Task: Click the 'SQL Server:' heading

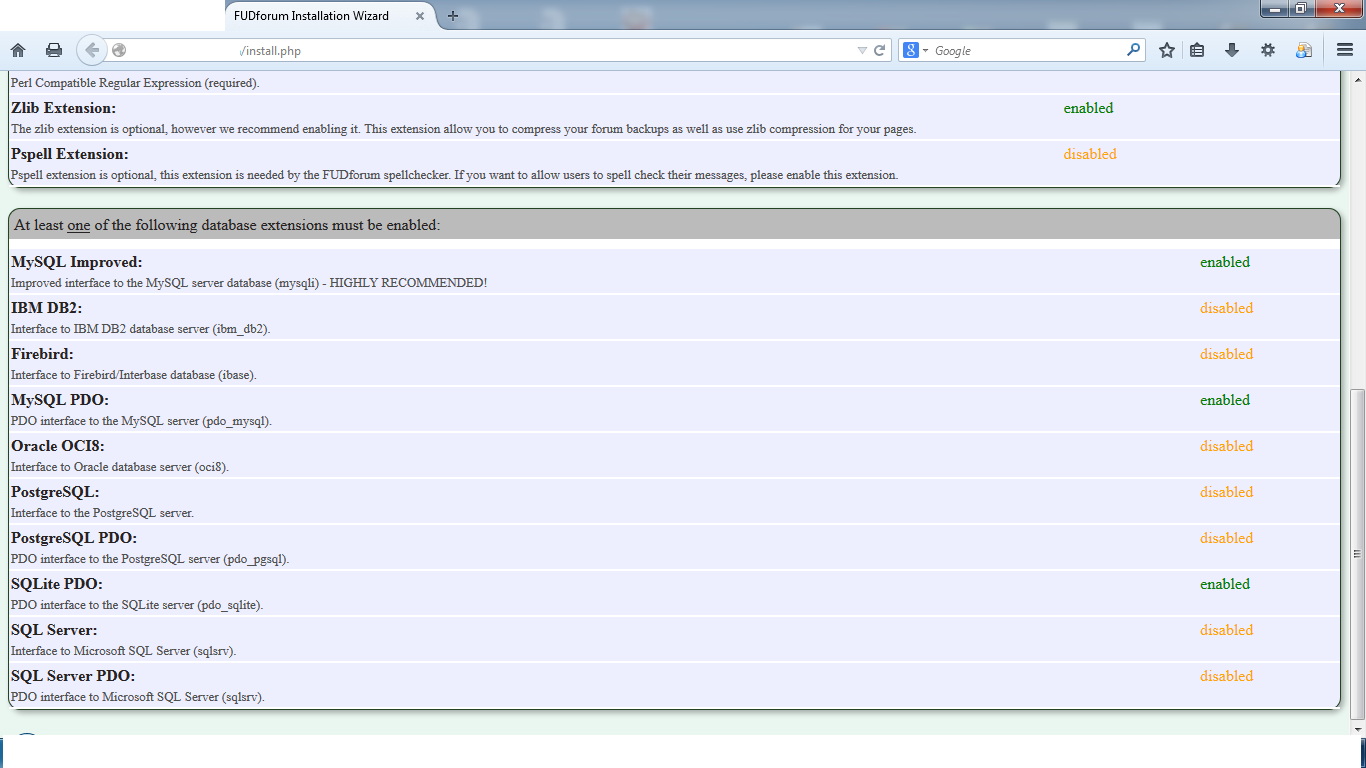Action: click(x=54, y=630)
